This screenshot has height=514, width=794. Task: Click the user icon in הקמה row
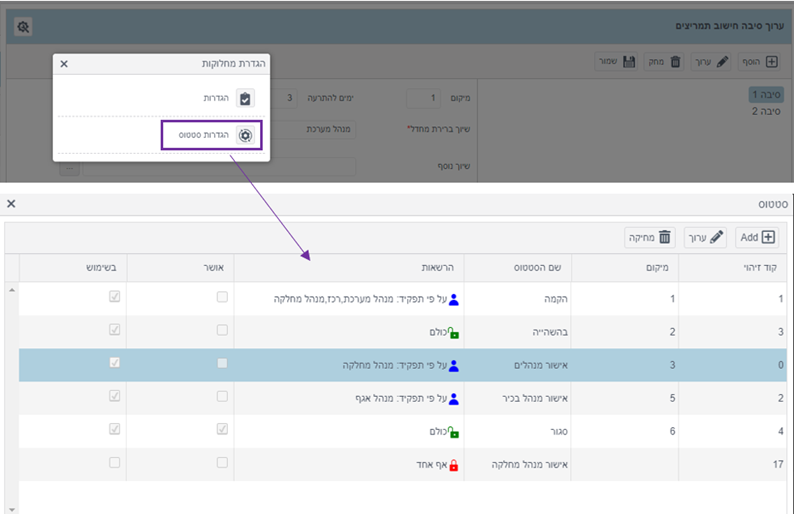[454, 300]
